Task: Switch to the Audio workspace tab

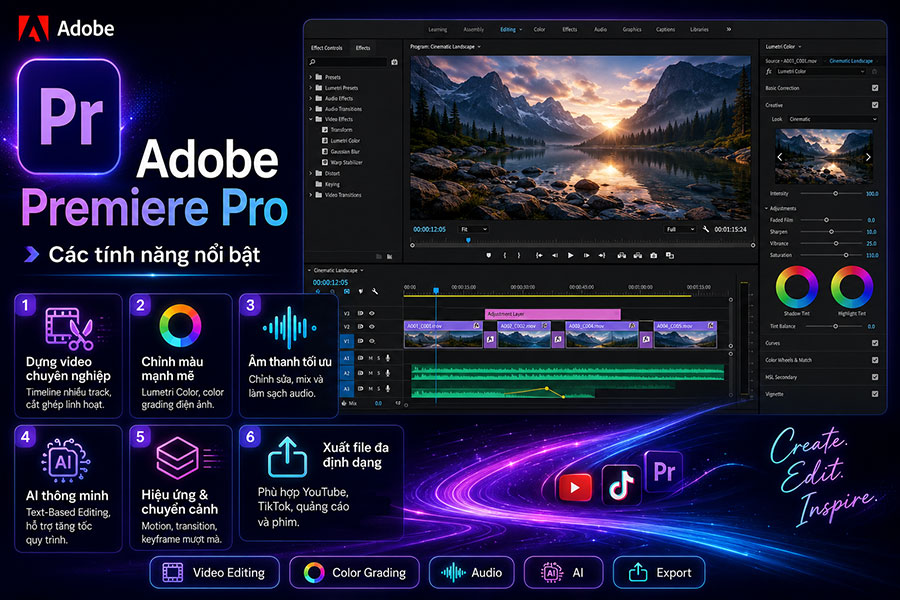Action: point(600,29)
